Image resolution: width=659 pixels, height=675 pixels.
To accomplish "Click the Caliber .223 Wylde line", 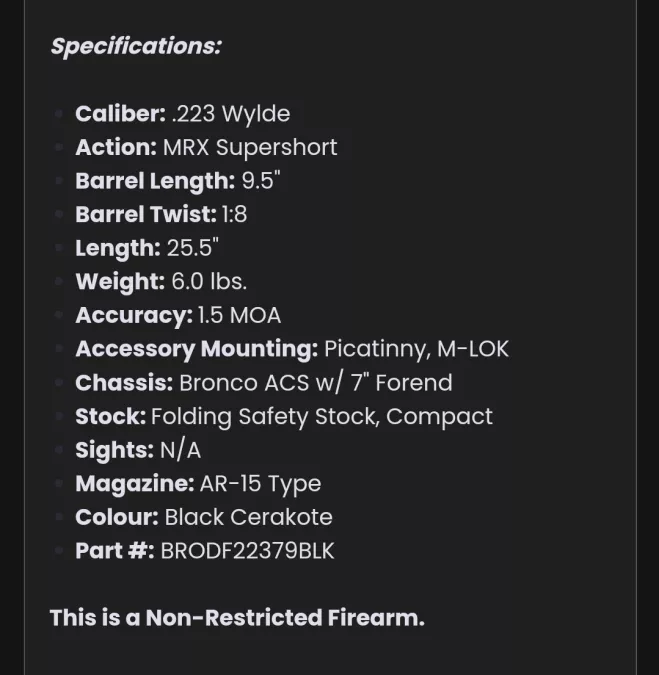I will (x=183, y=114).
